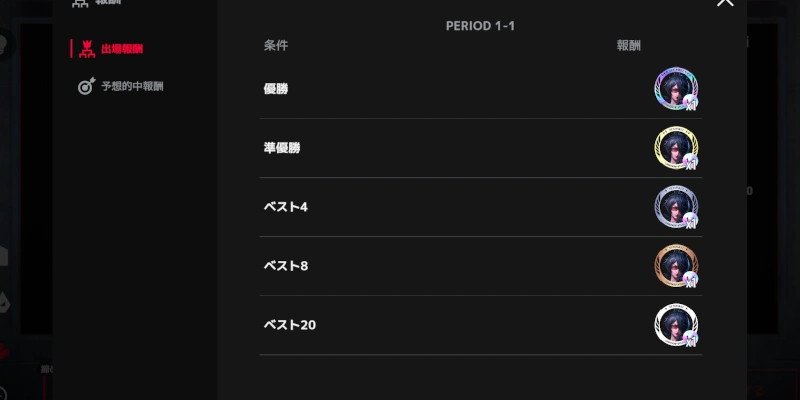Viewport: 800px width, 400px height.
Task: Select the 出場報酬 crown icon in sidebar
Action: coord(86,48)
